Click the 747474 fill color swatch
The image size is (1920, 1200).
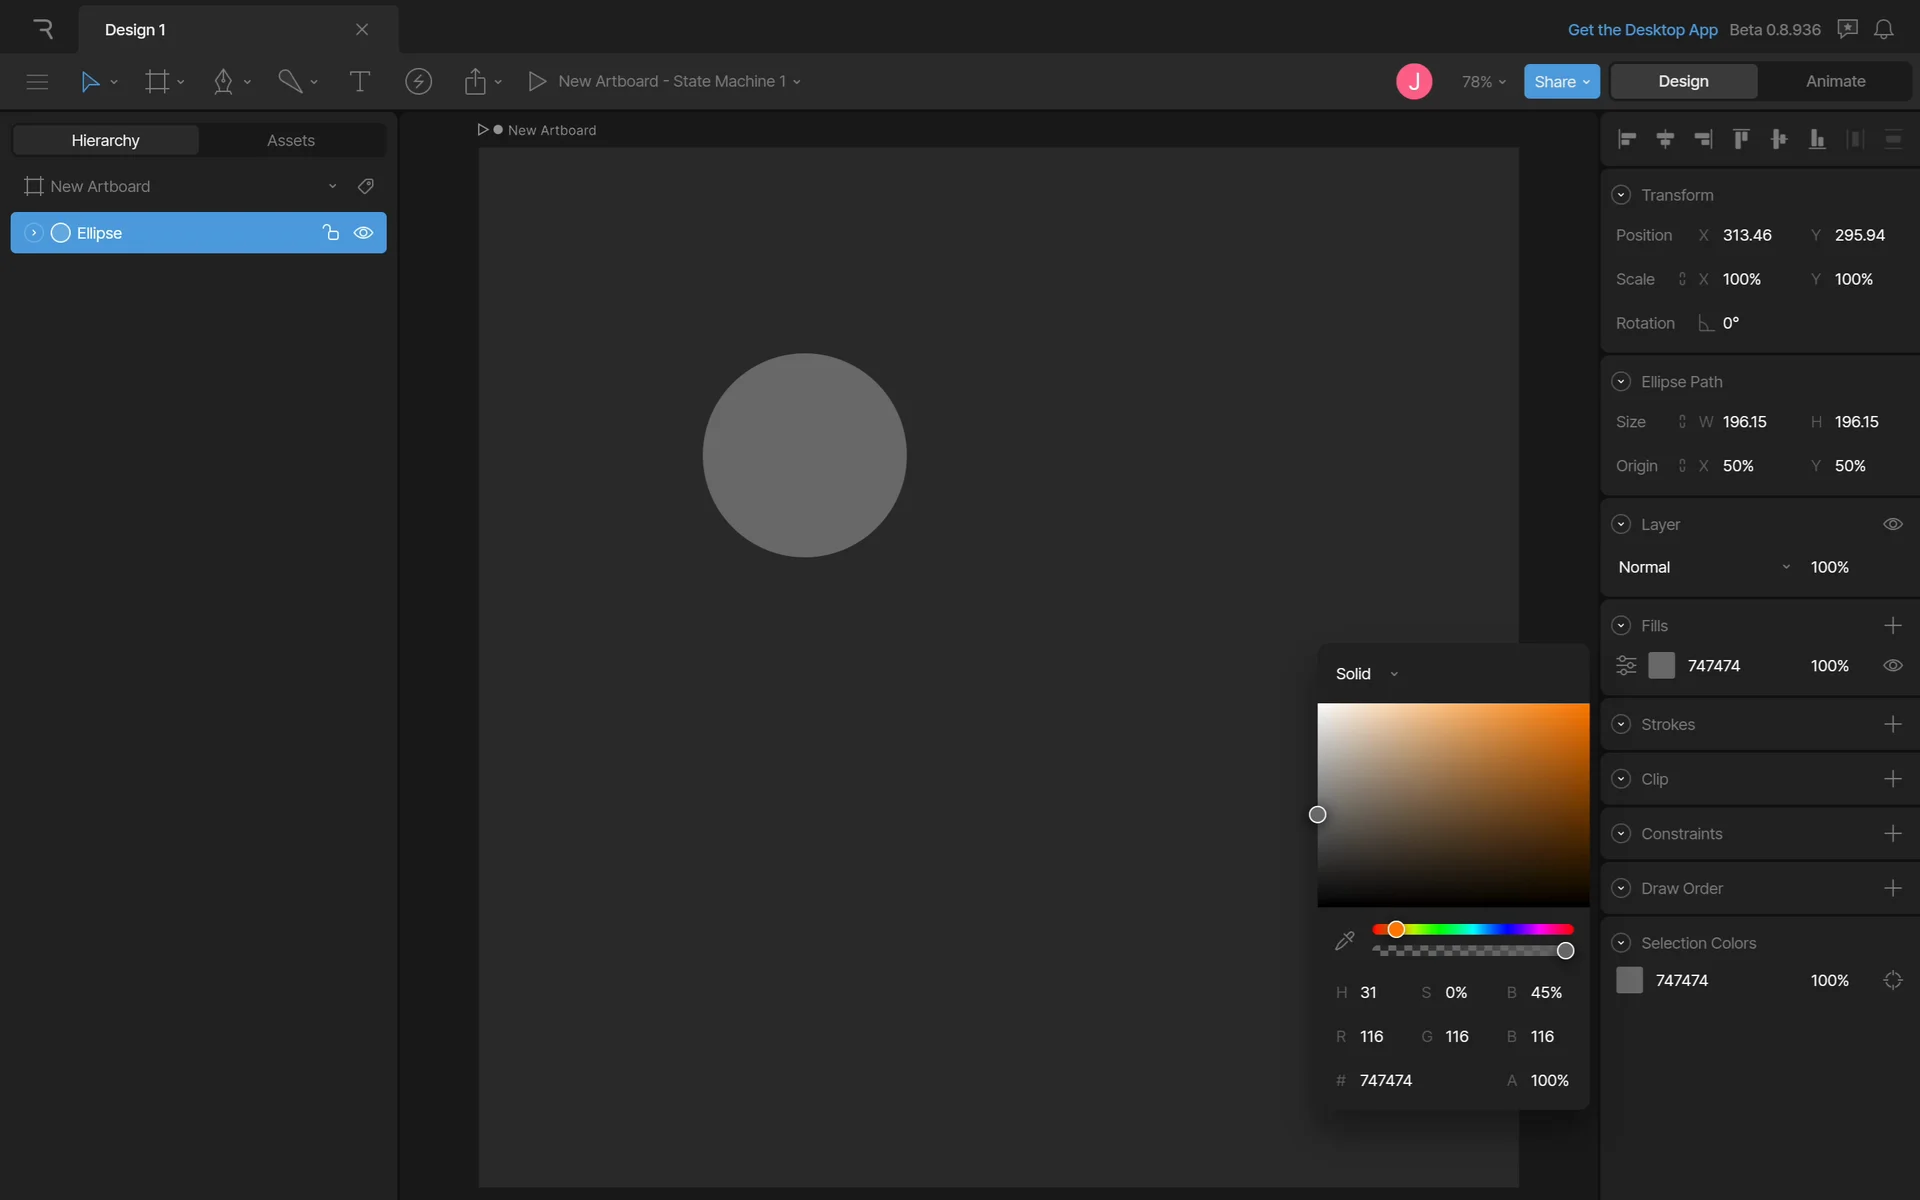tap(1661, 666)
